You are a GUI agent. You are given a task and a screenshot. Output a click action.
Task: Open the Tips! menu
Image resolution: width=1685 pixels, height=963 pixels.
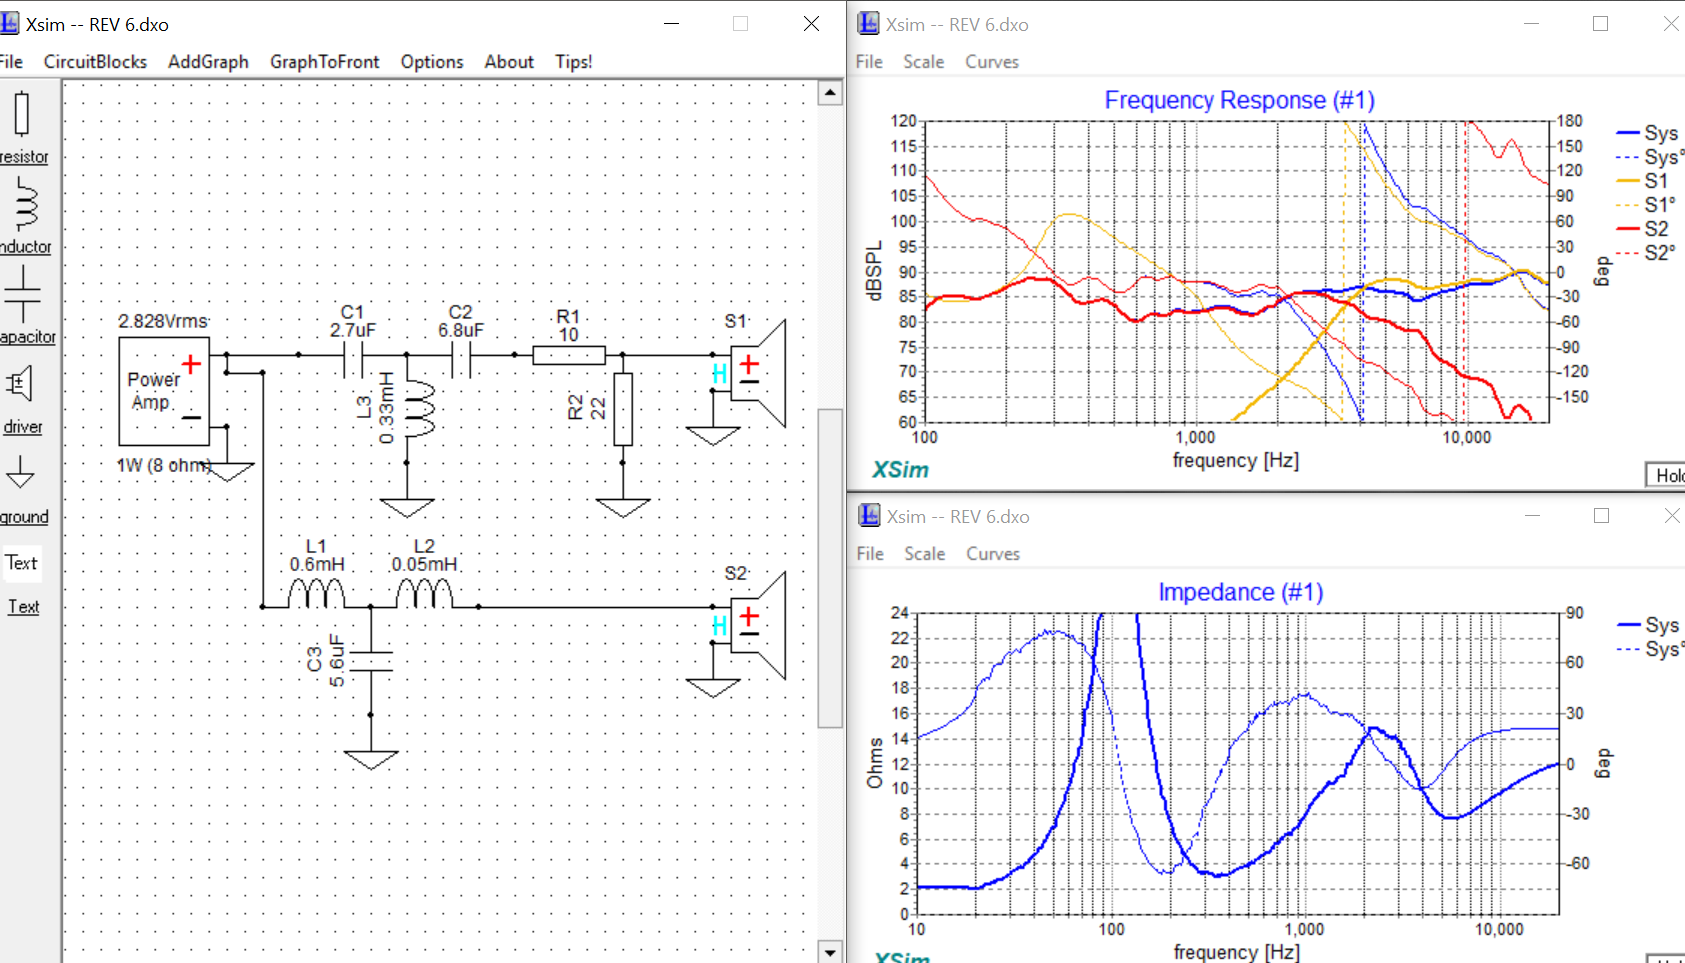point(574,62)
